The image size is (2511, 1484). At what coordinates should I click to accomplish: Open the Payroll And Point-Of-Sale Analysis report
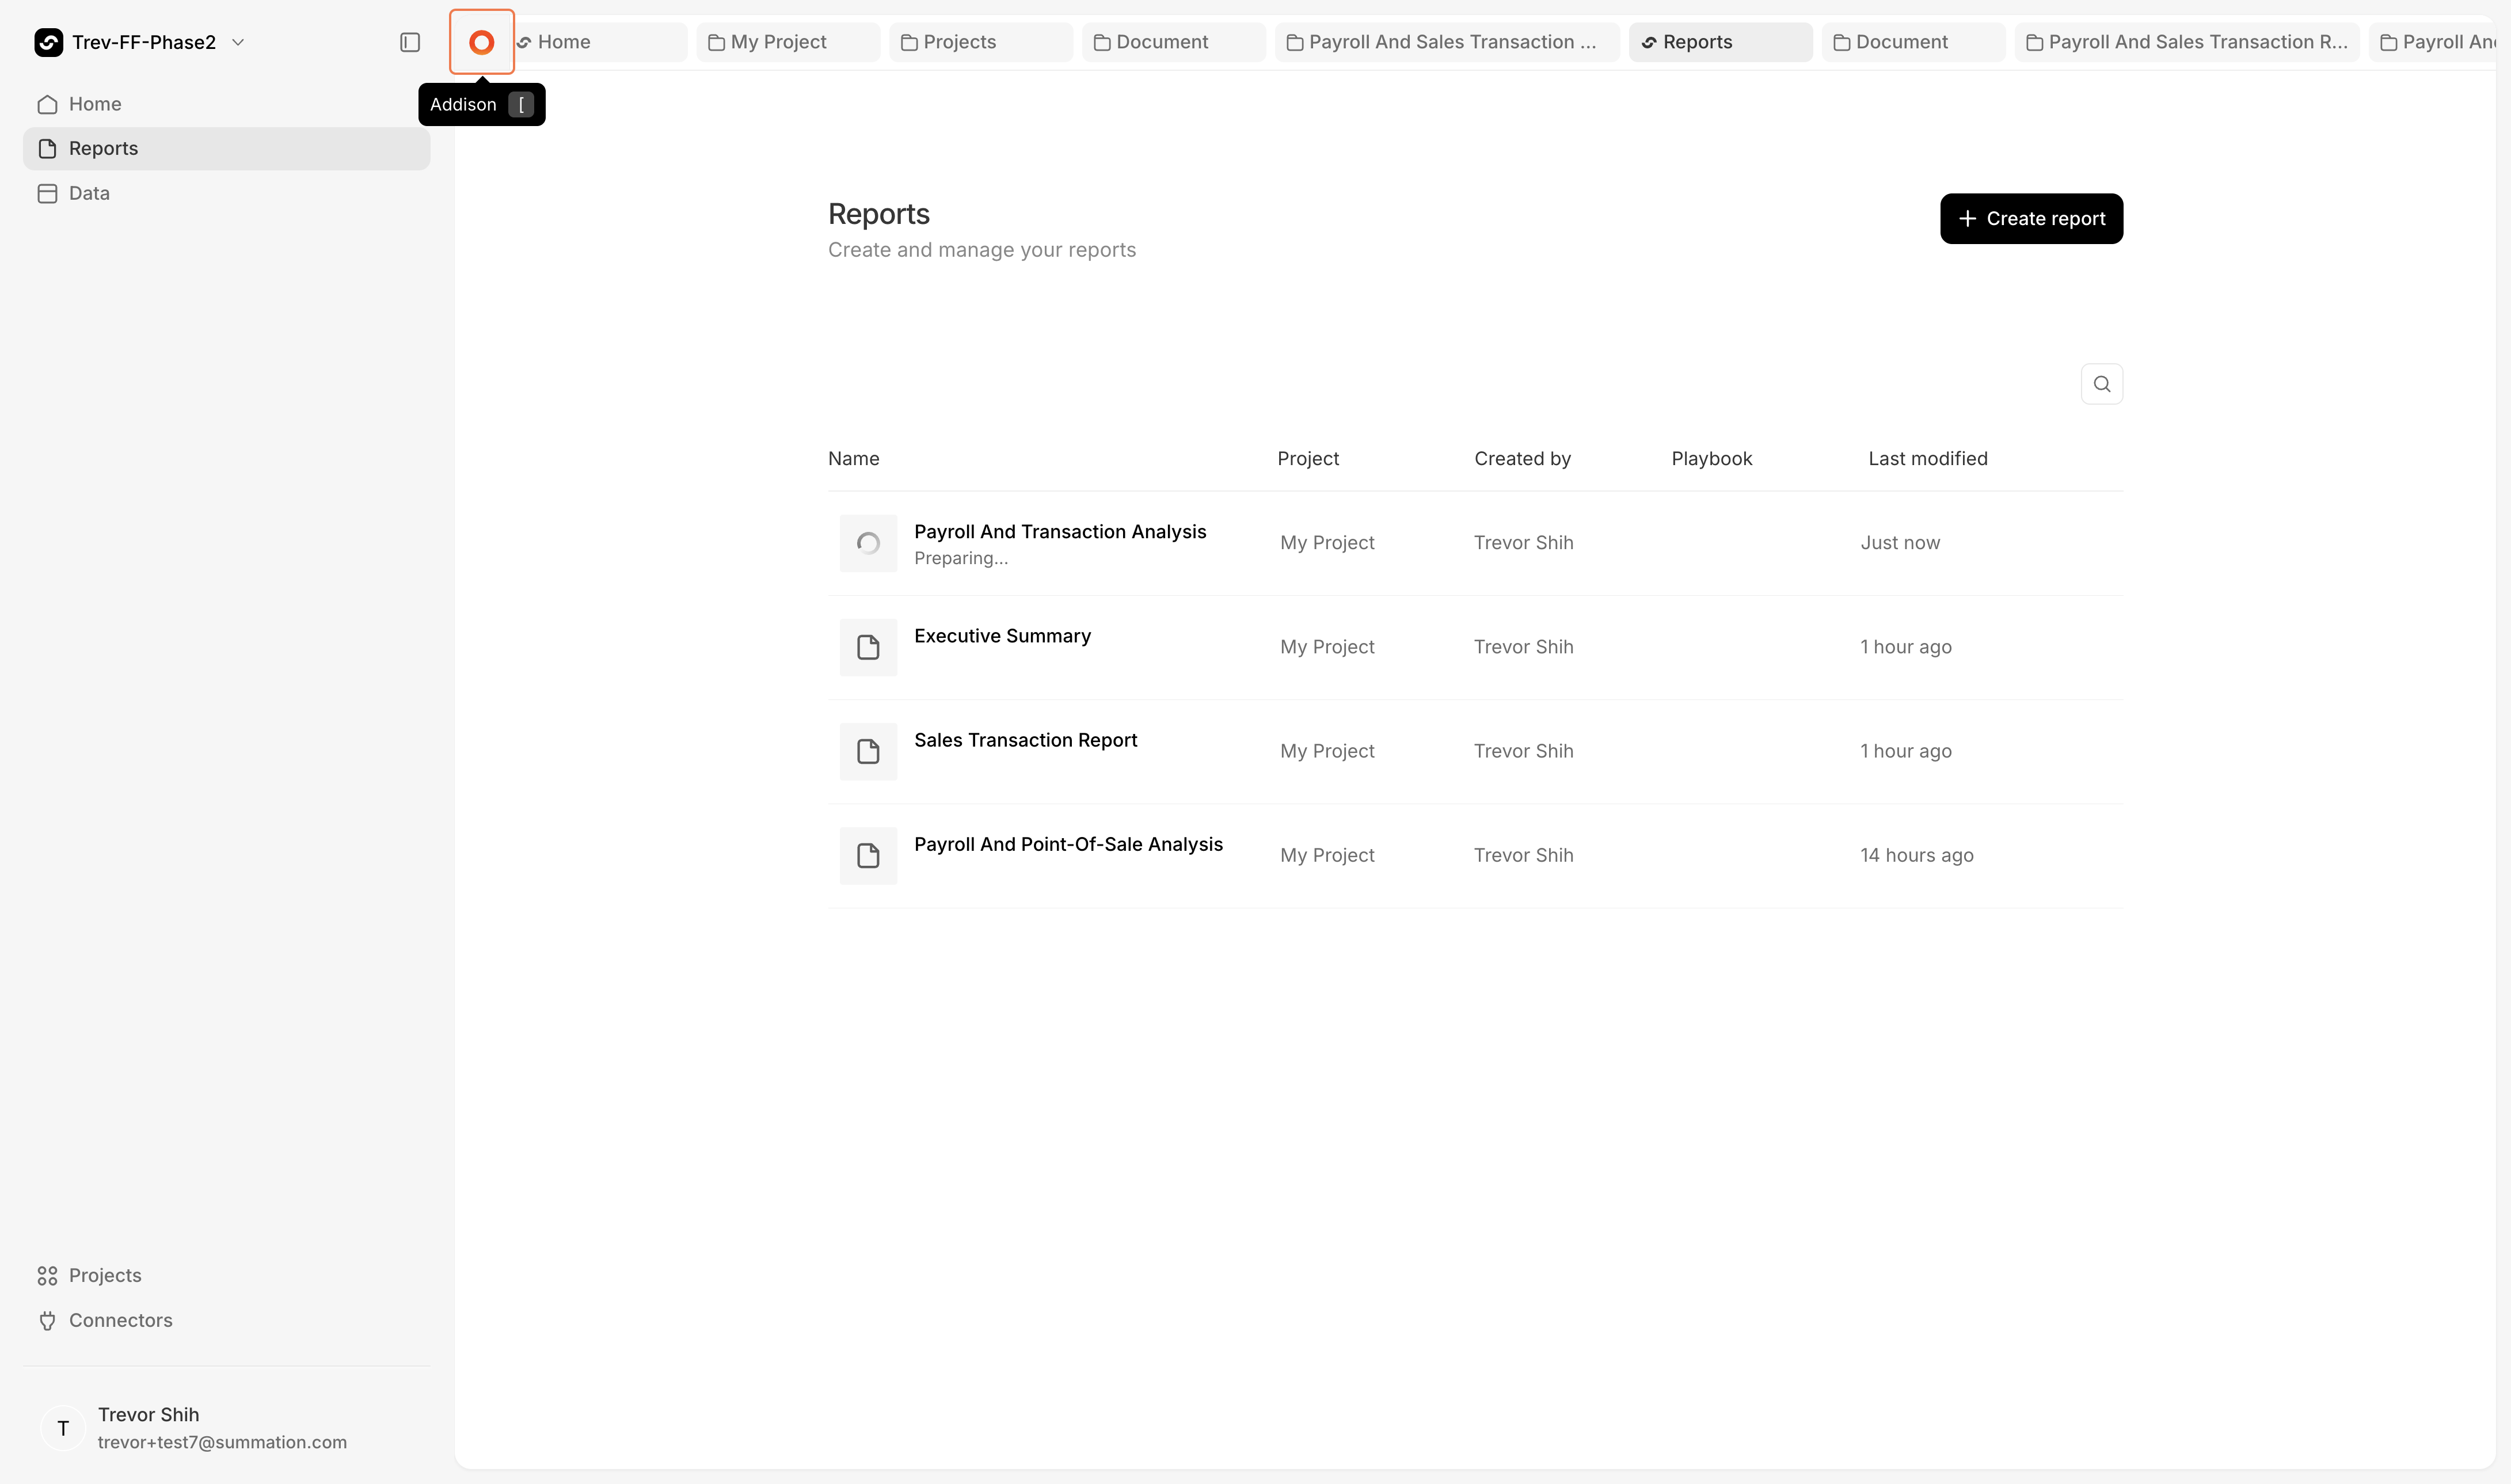[1068, 844]
